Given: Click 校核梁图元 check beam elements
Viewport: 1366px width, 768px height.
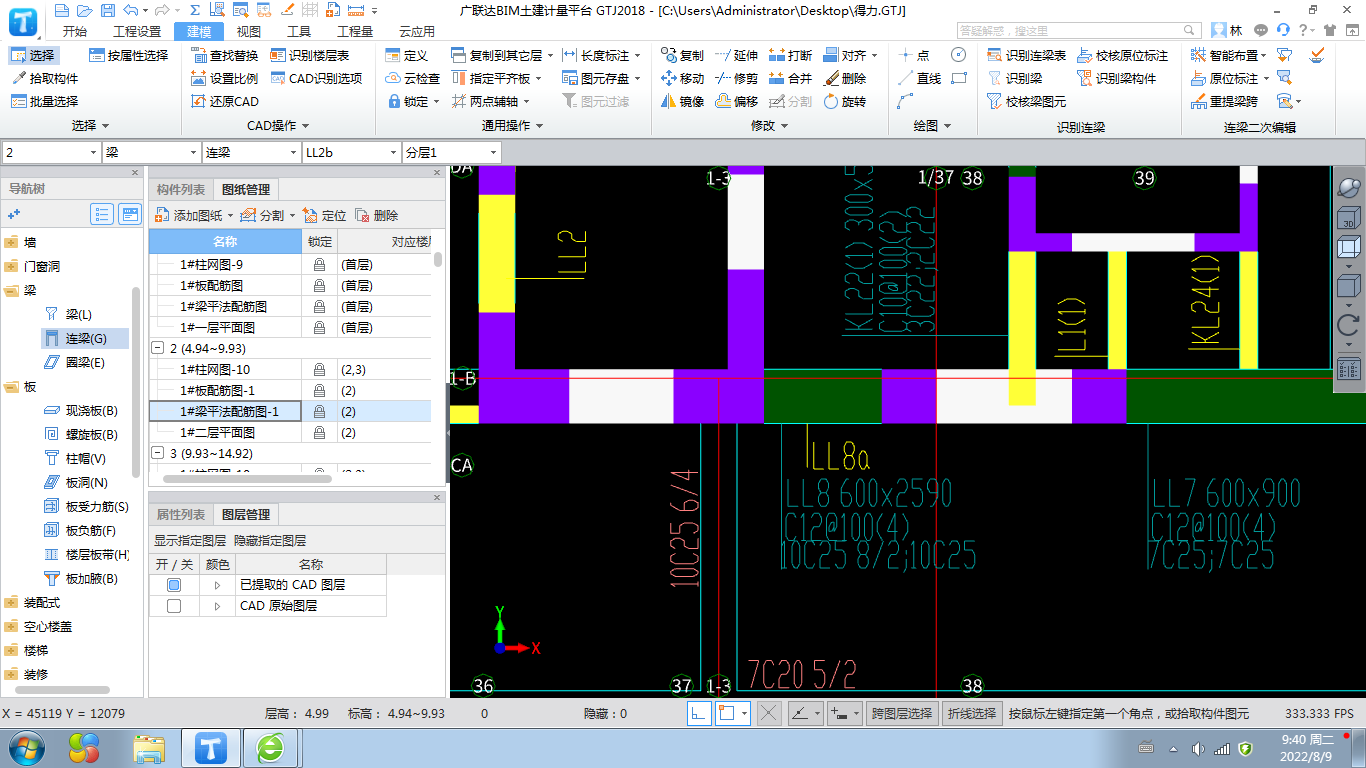Looking at the screenshot, I should tap(1026, 101).
